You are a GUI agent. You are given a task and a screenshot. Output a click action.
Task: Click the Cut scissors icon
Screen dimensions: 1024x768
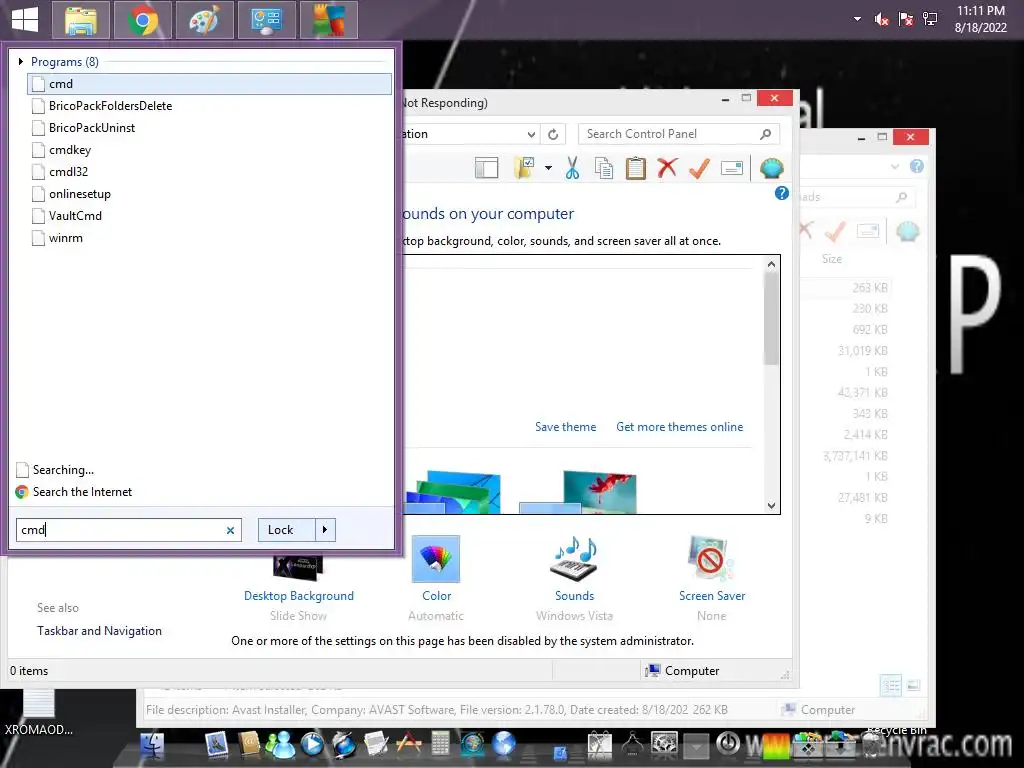(x=573, y=168)
